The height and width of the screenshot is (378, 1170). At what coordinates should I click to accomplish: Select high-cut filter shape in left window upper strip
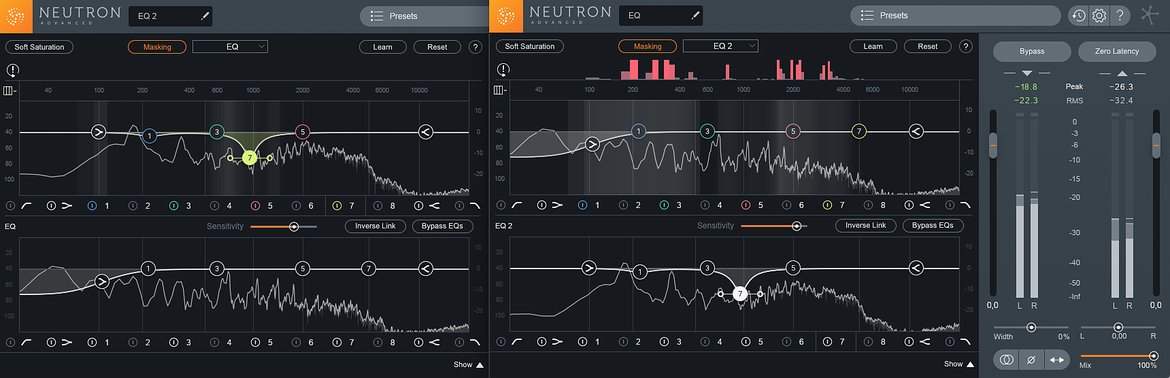tap(475, 205)
